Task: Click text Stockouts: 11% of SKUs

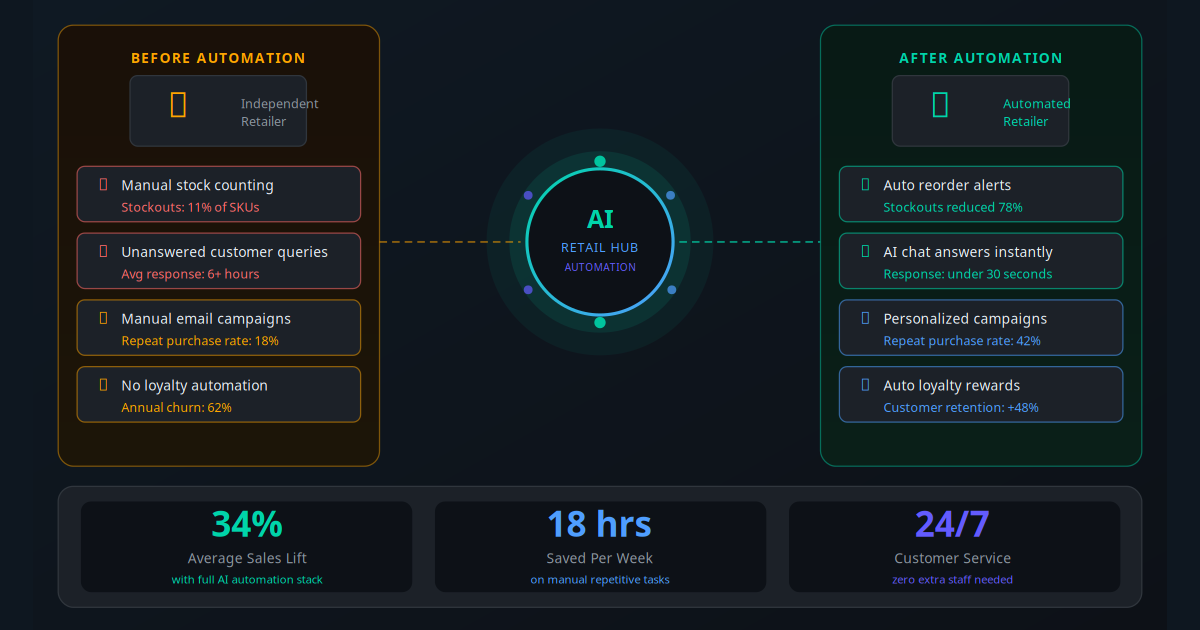Action: pos(190,207)
